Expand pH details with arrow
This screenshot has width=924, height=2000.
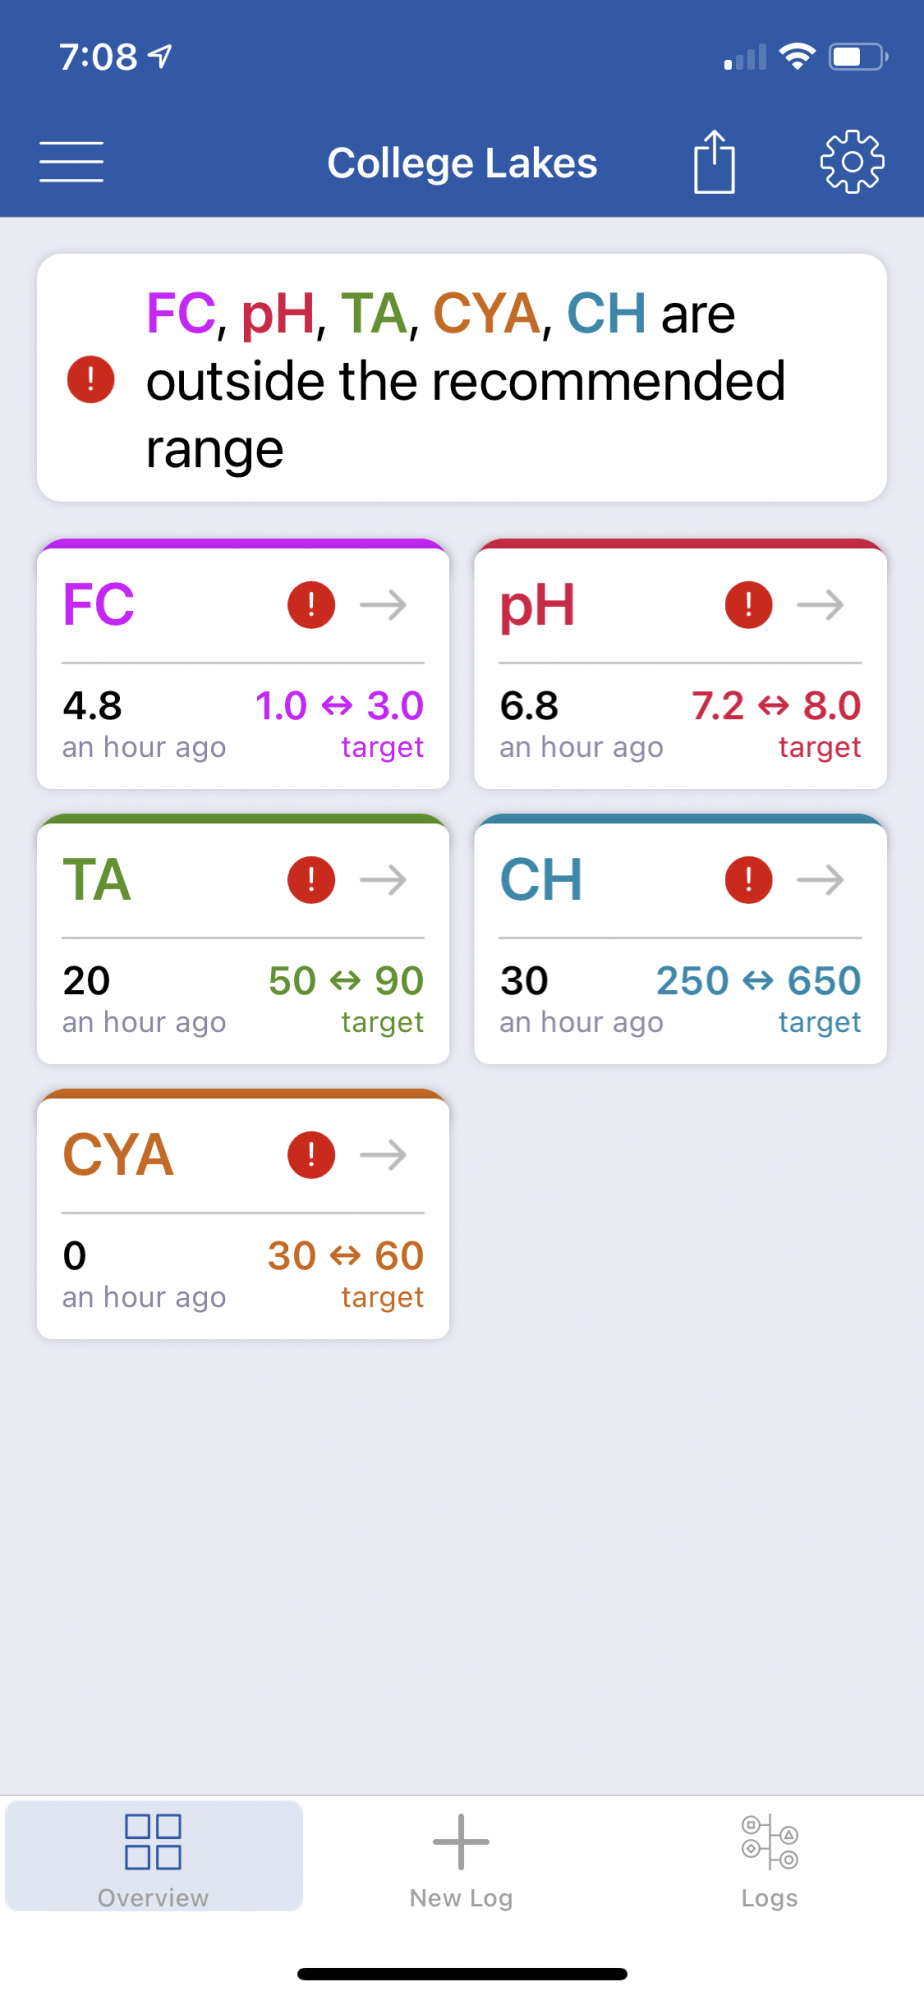coord(820,605)
